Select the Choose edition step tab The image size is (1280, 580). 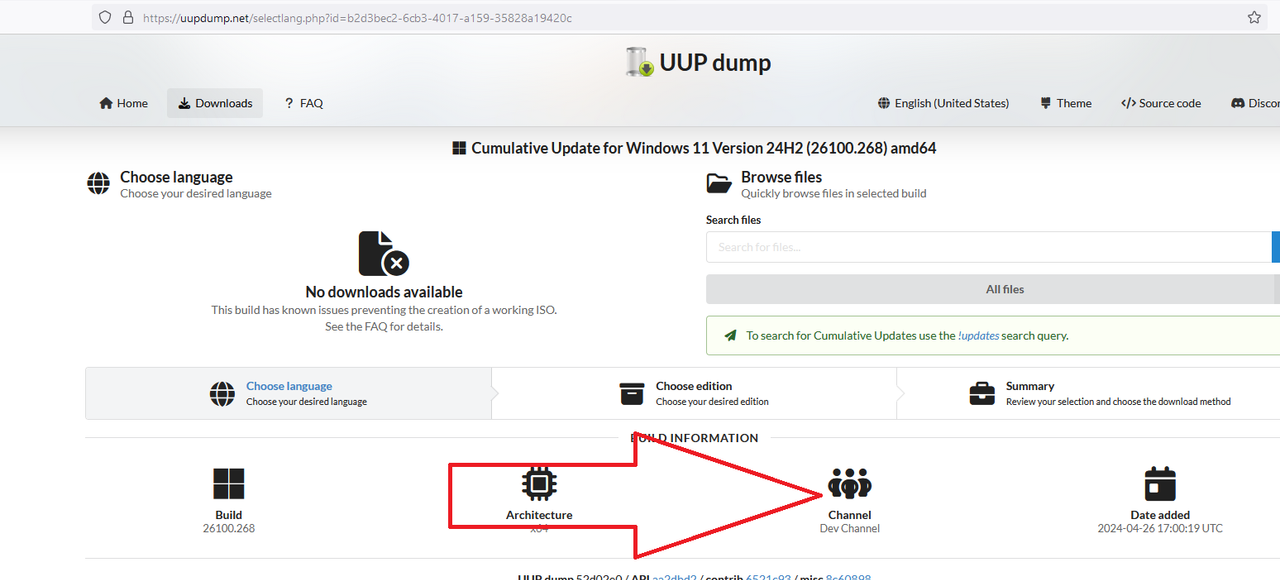(x=694, y=393)
